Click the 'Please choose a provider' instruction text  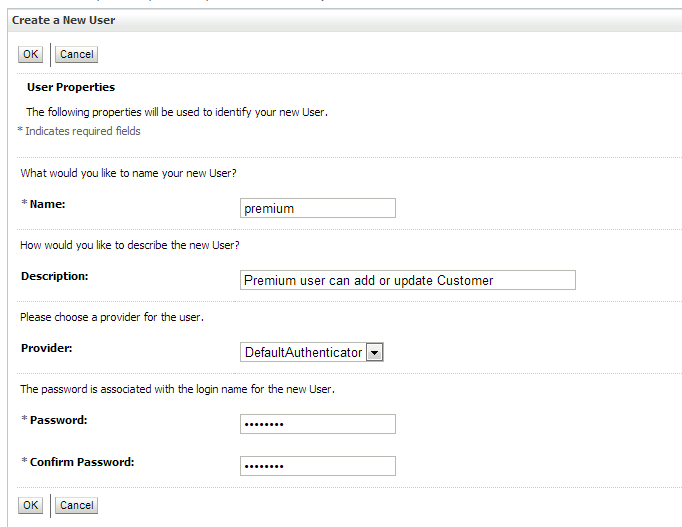pyautogui.click(x=112, y=317)
